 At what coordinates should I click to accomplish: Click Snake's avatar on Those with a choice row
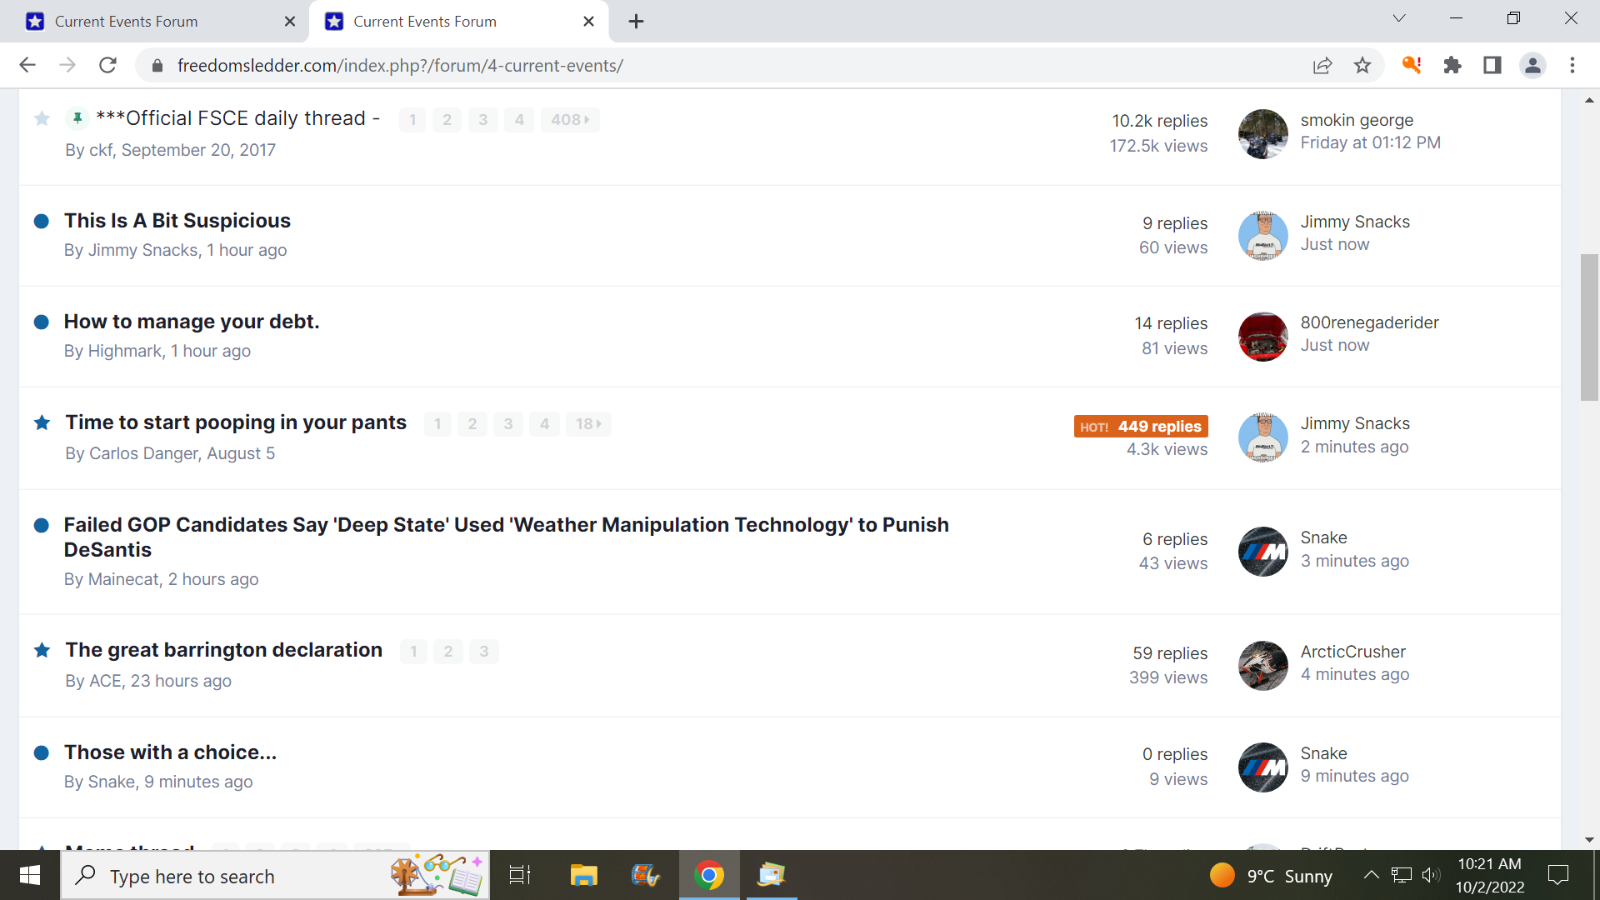[1263, 767]
